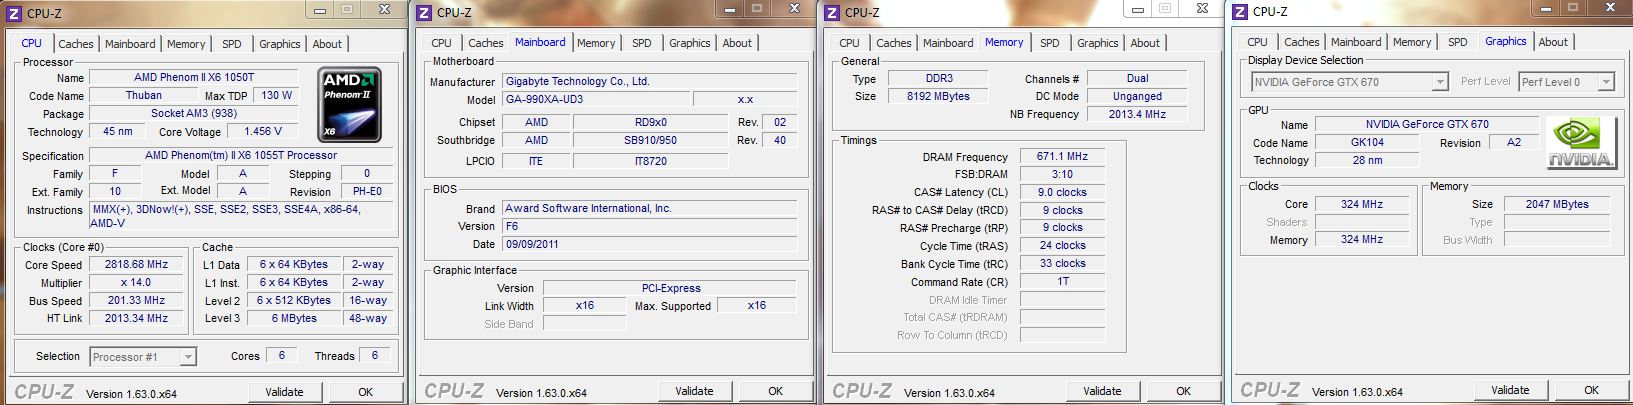Select Caches tab in the Memory timings window
1633x405 pixels.
click(x=894, y=43)
